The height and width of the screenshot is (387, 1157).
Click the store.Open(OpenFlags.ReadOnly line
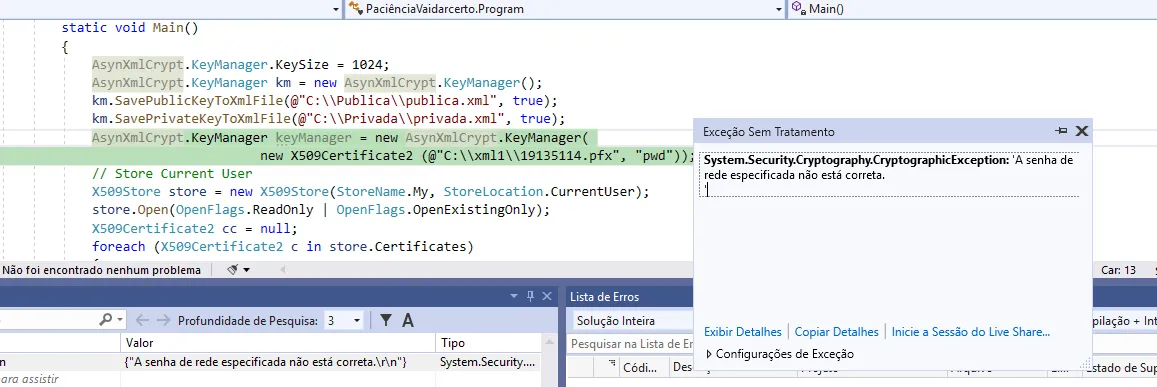(322, 210)
